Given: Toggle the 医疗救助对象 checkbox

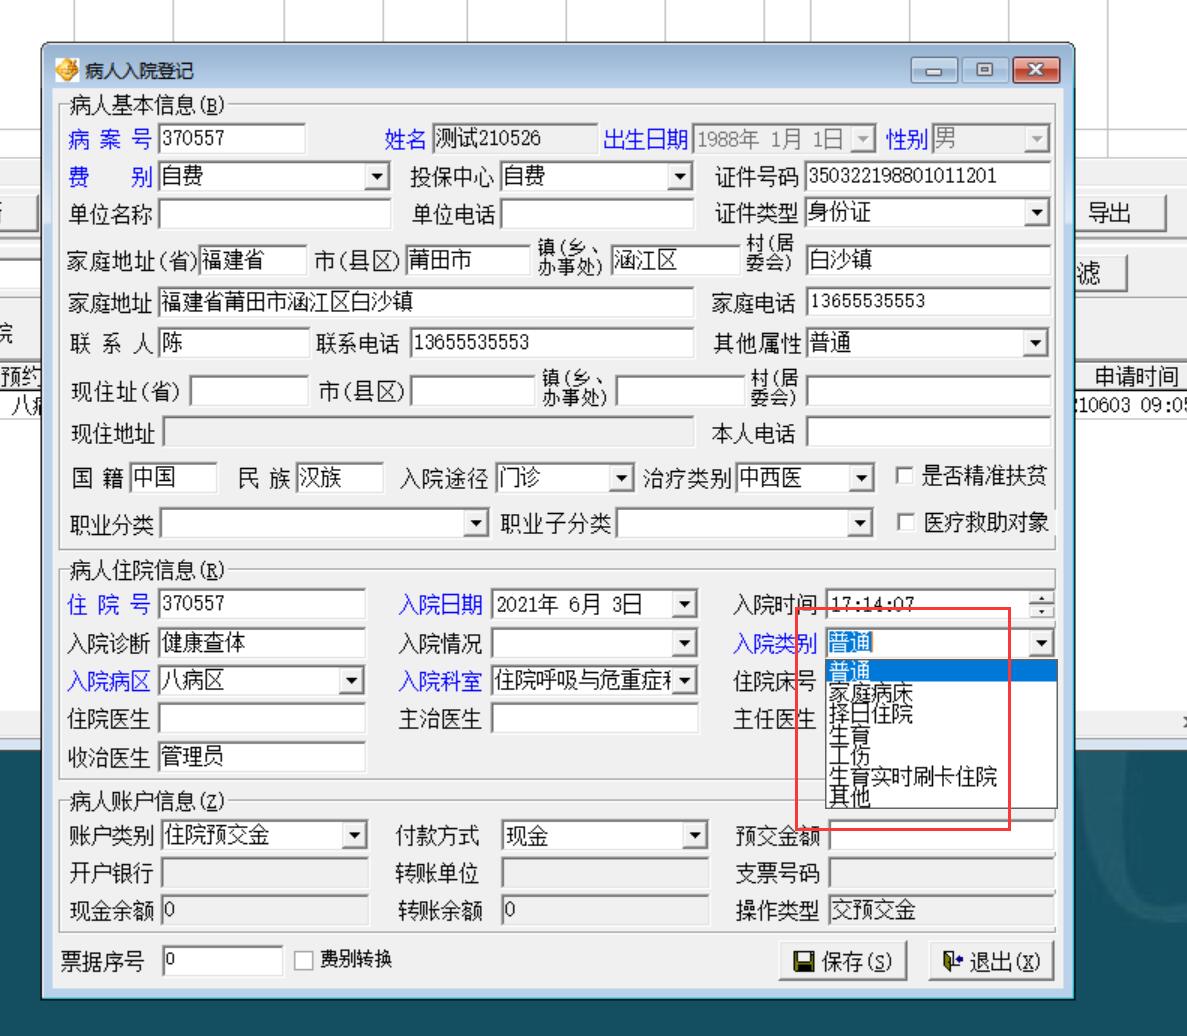Looking at the screenshot, I should pyautogui.click(x=905, y=522).
